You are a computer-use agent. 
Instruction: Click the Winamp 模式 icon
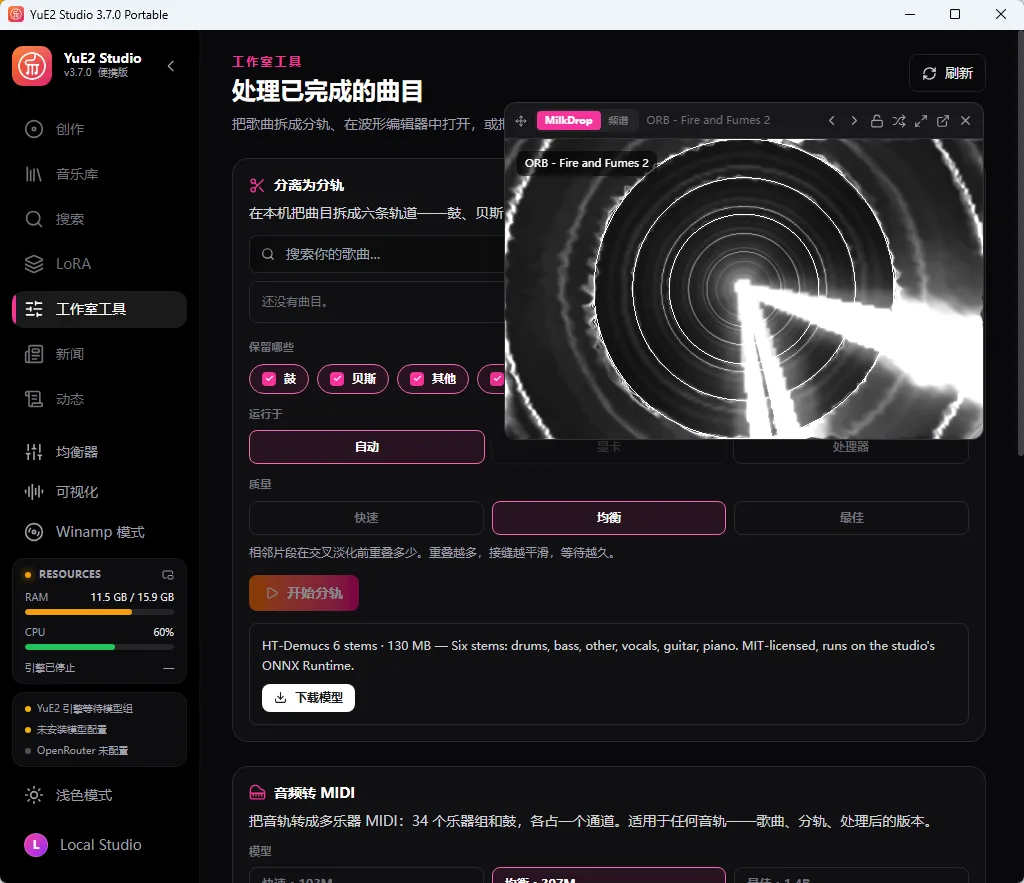34,532
